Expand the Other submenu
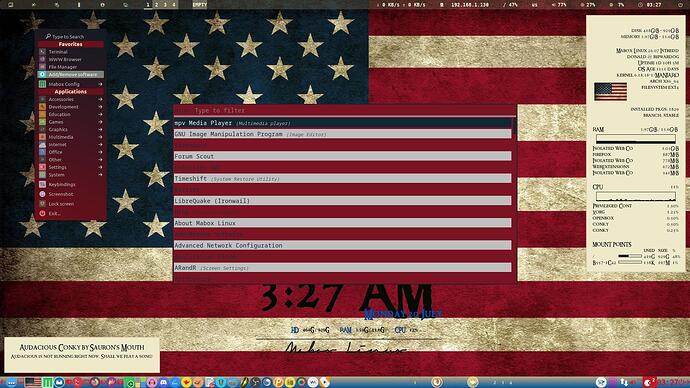Viewport: 690px width, 388px height. (70, 159)
